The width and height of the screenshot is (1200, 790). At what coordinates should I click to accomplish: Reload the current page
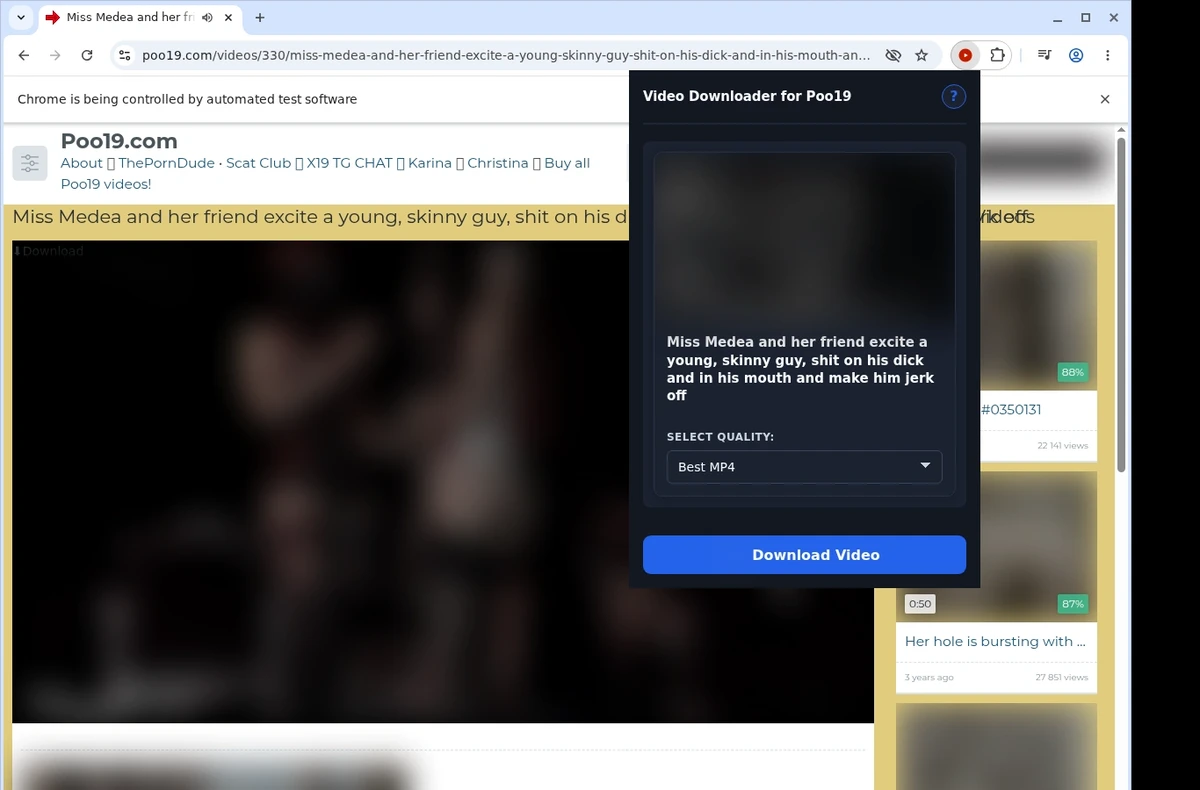tap(87, 56)
